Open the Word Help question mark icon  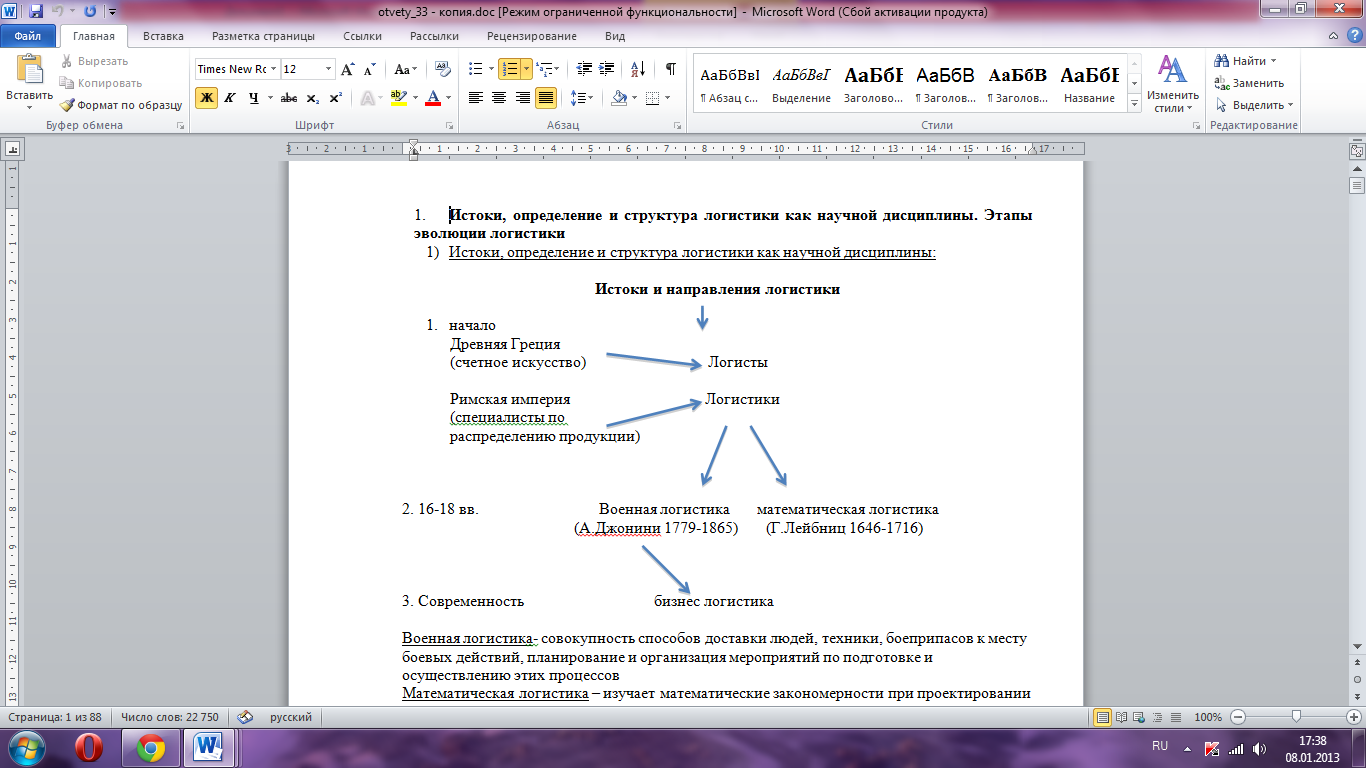click(x=1353, y=36)
